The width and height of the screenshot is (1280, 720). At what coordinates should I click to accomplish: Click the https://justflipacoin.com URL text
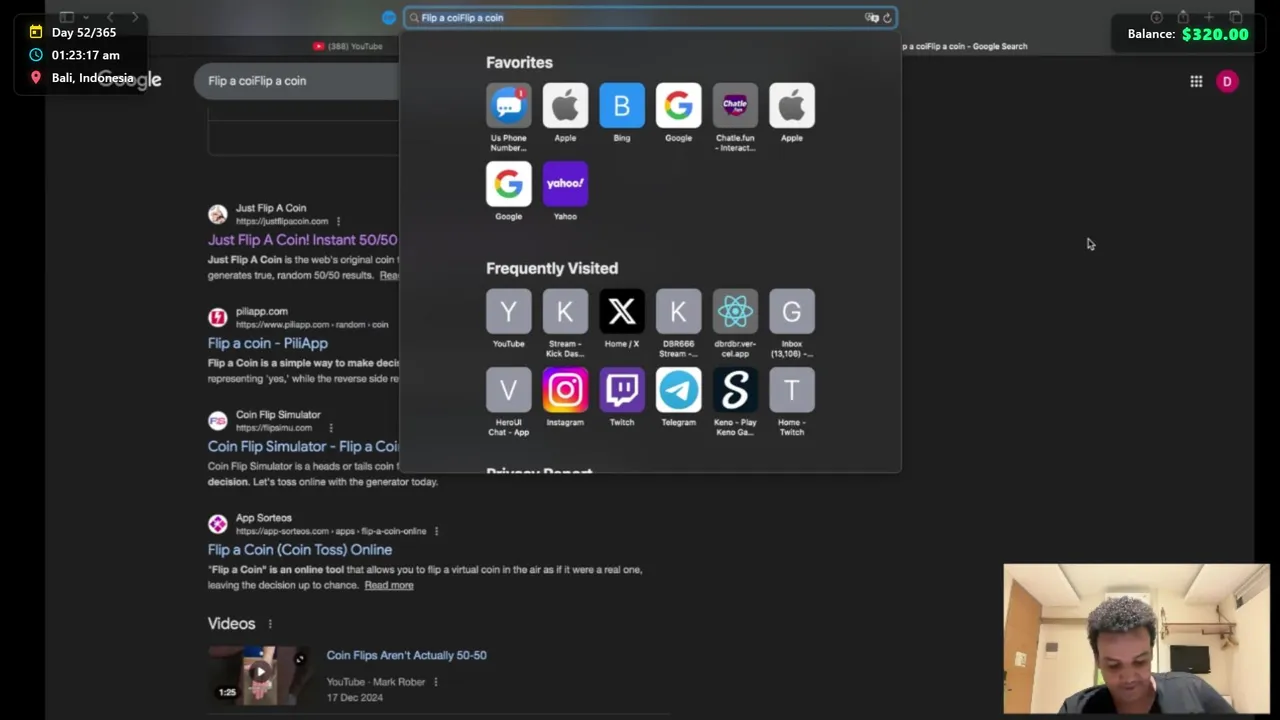(282, 221)
